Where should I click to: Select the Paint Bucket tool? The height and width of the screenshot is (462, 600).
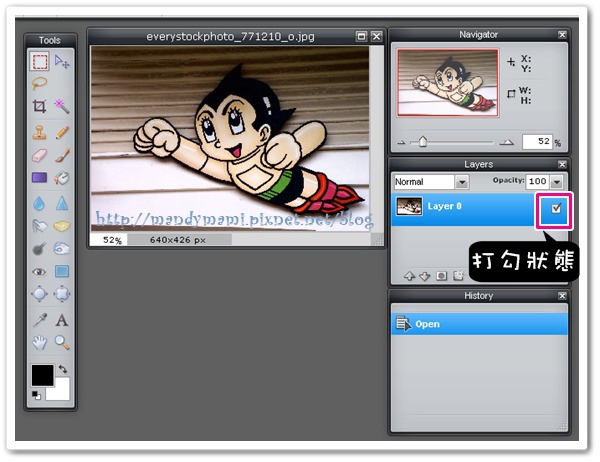click(x=62, y=178)
